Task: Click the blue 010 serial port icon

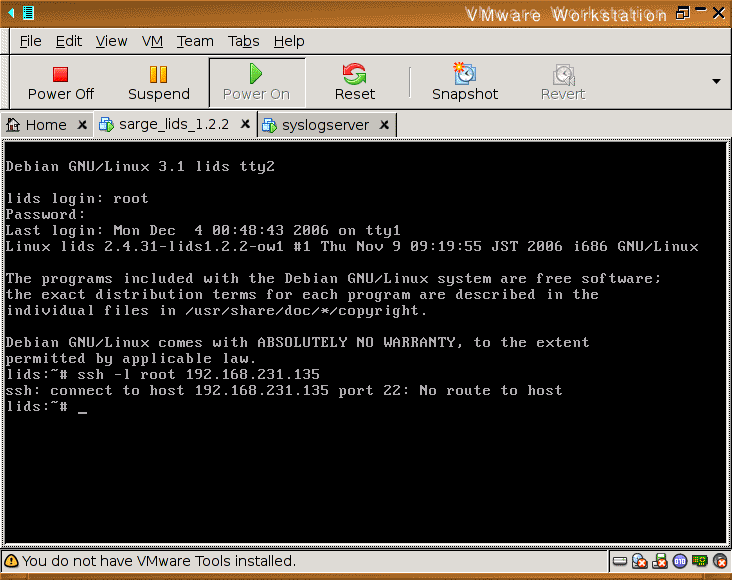Action: (680, 561)
